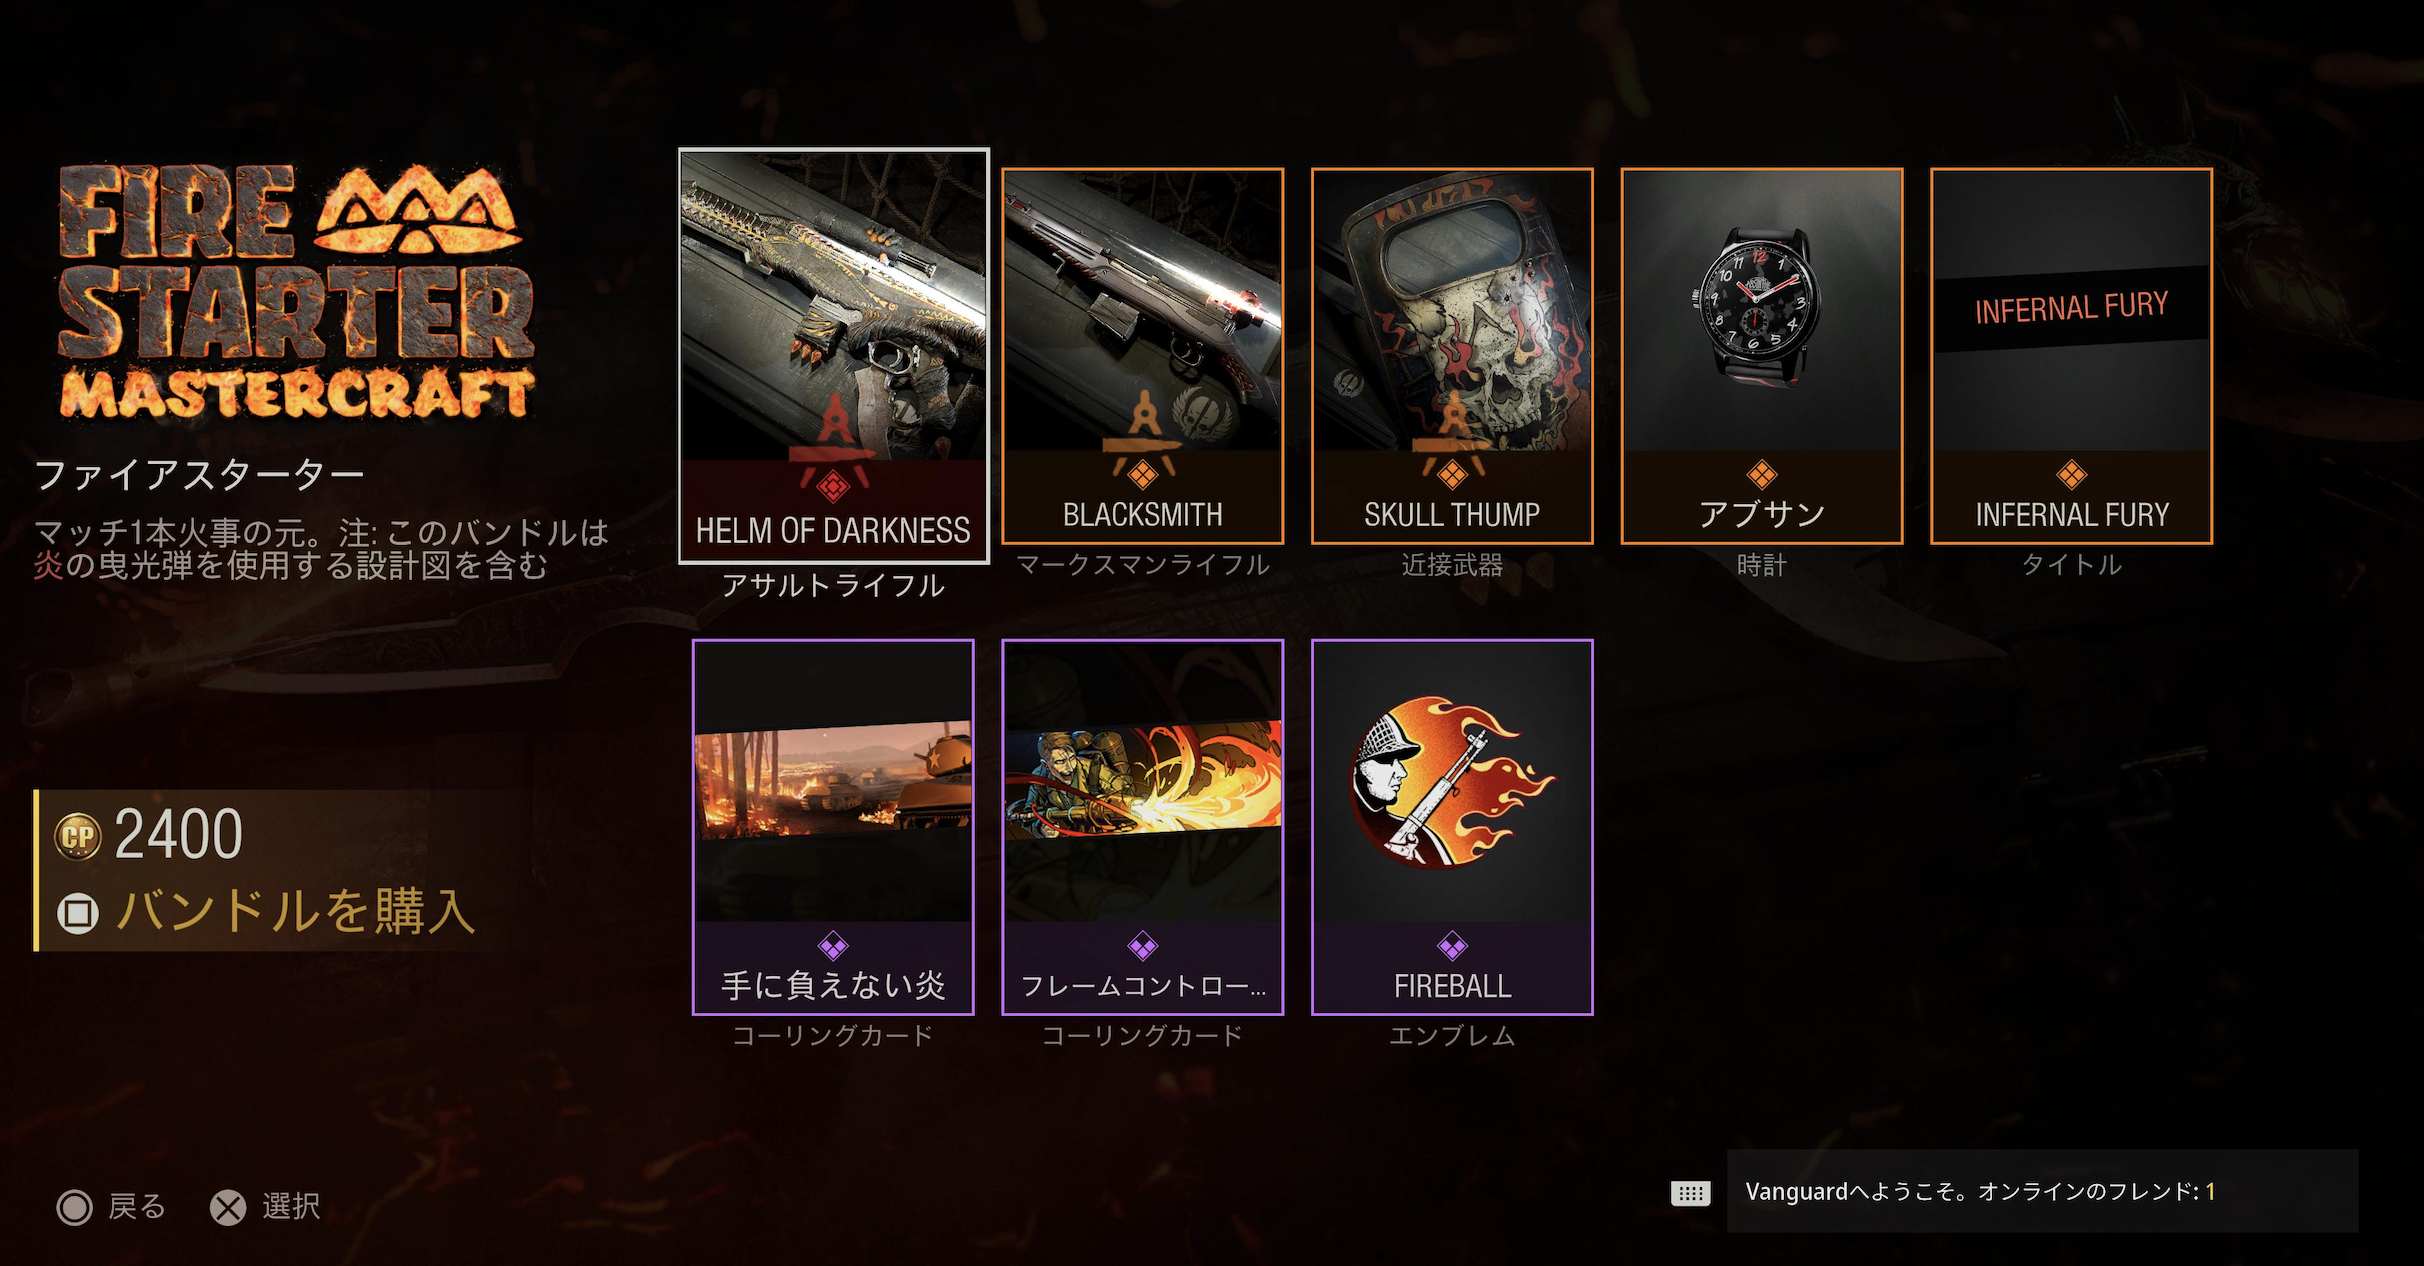
Task: Select the フレームコントロー calling card
Action: 1142,827
